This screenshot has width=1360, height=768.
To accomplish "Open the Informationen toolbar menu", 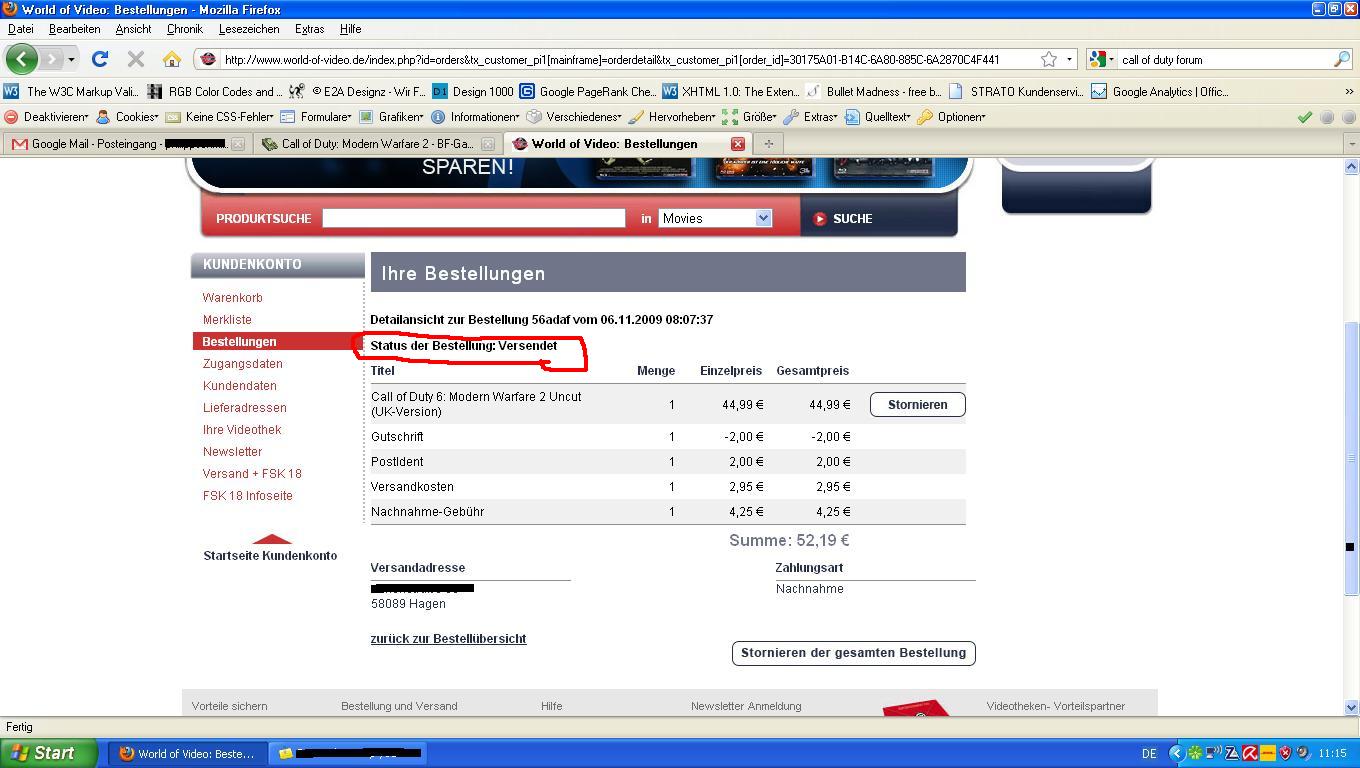I will 474,116.
